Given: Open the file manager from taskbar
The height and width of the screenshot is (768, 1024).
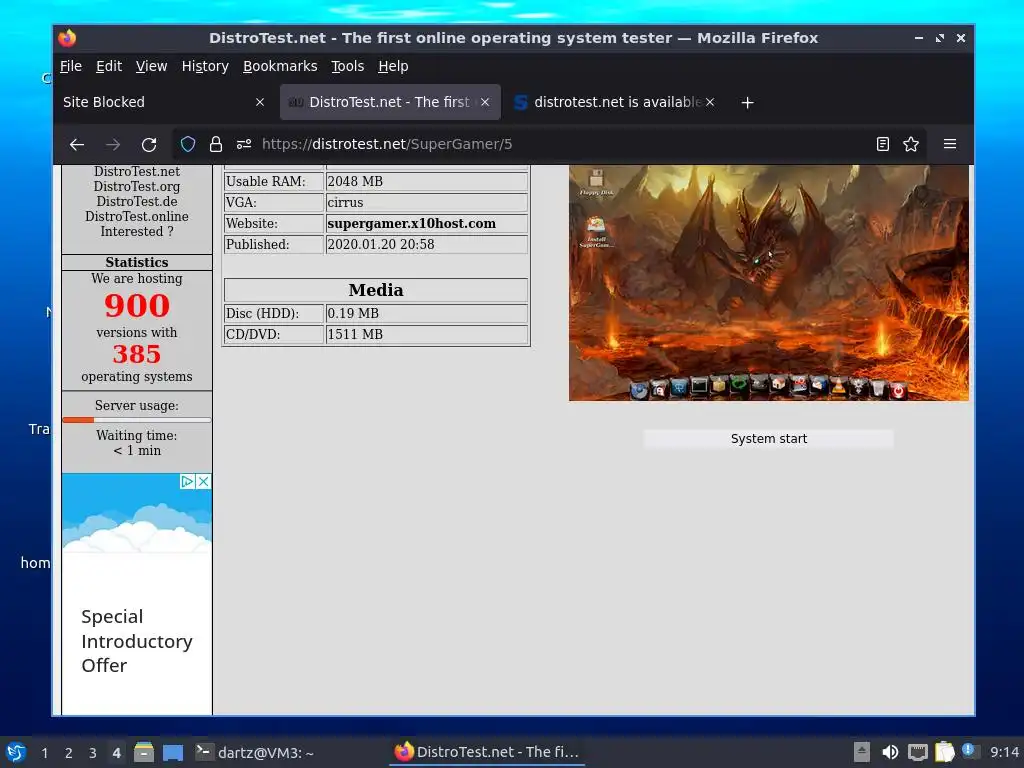Looking at the screenshot, I should click(144, 752).
